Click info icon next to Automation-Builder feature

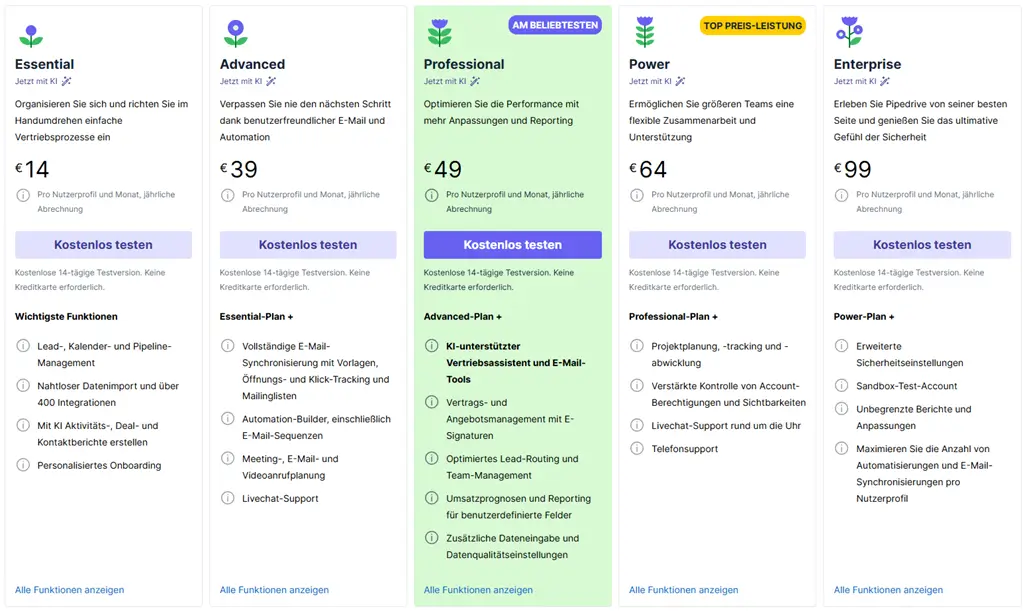(x=227, y=419)
